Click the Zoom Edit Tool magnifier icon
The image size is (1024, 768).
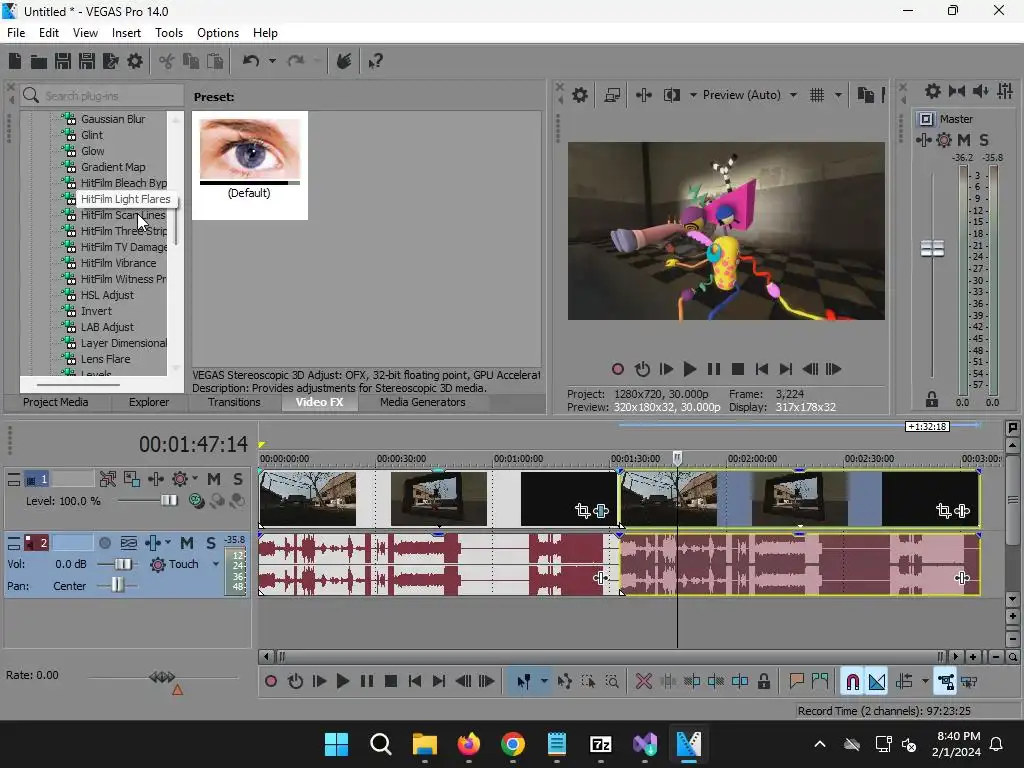[613, 682]
